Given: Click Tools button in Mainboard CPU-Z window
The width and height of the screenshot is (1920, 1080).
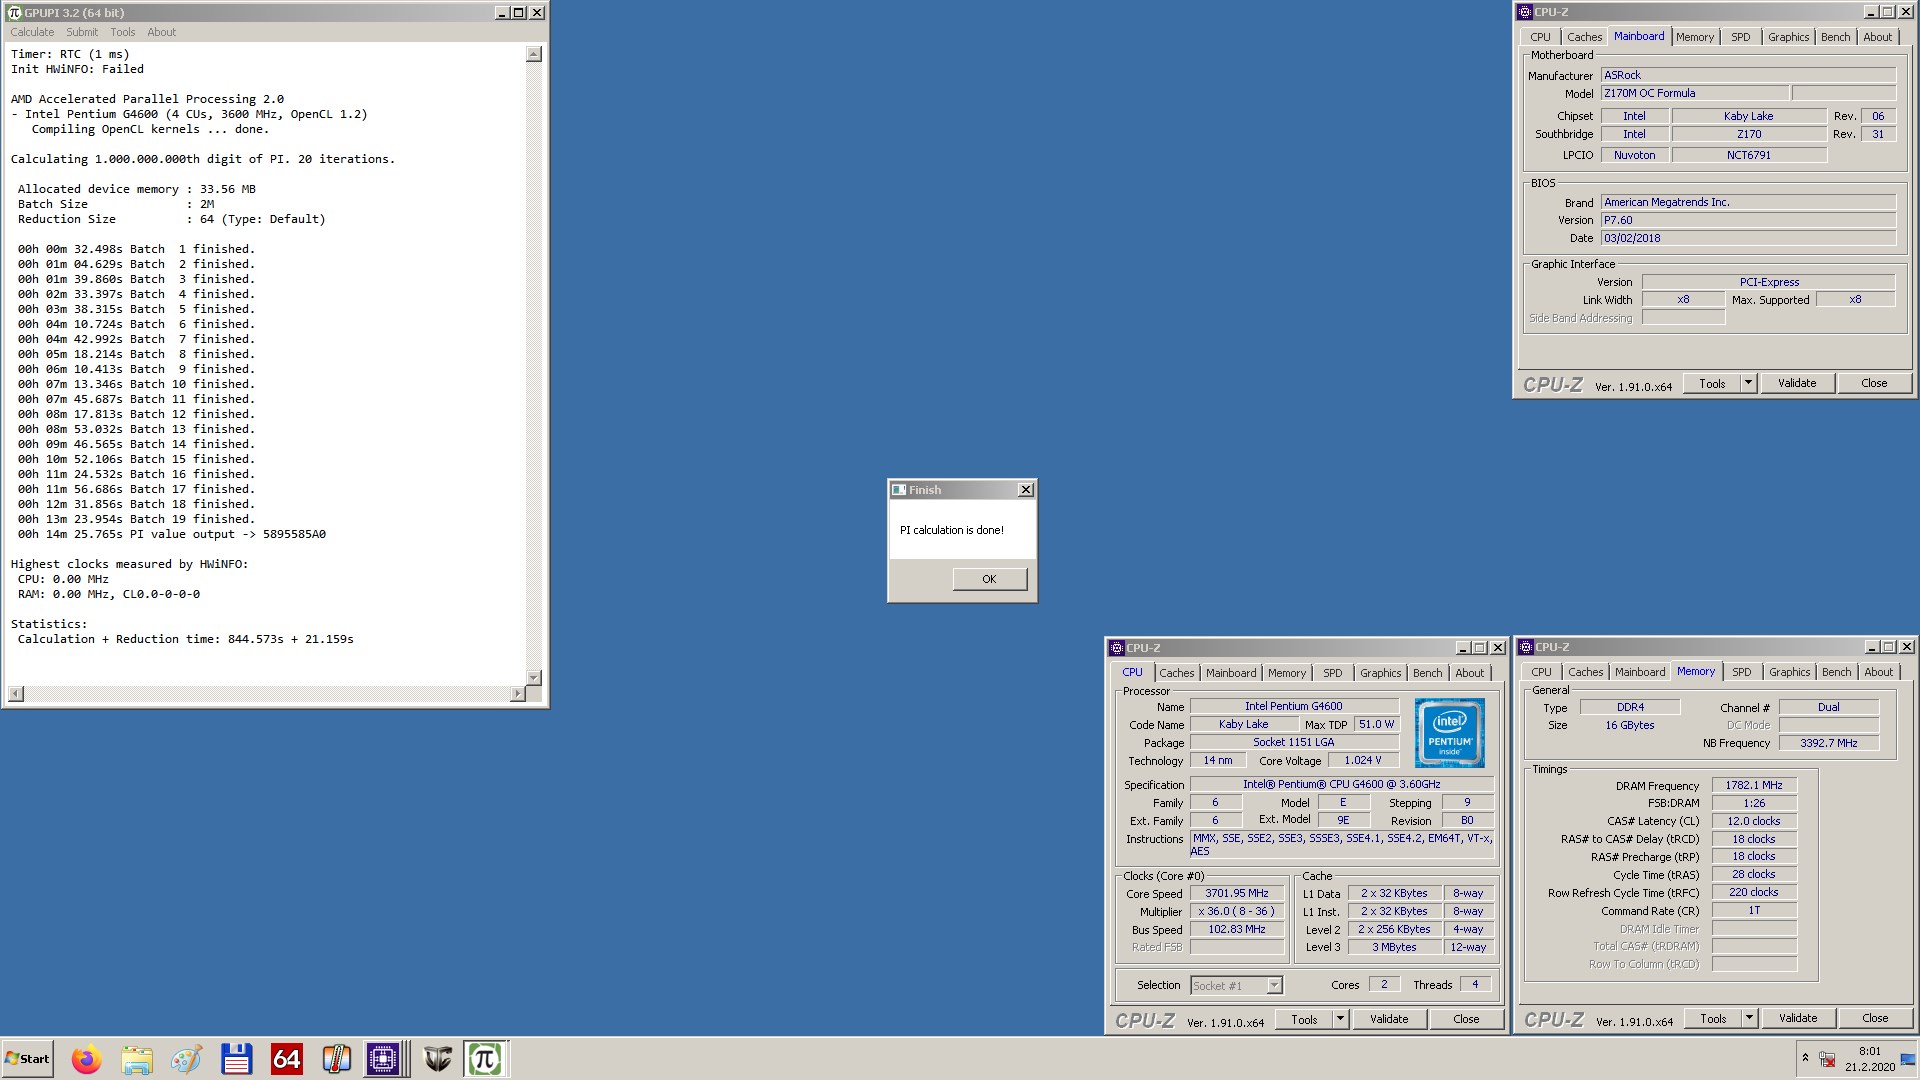Looking at the screenshot, I should [x=1712, y=383].
